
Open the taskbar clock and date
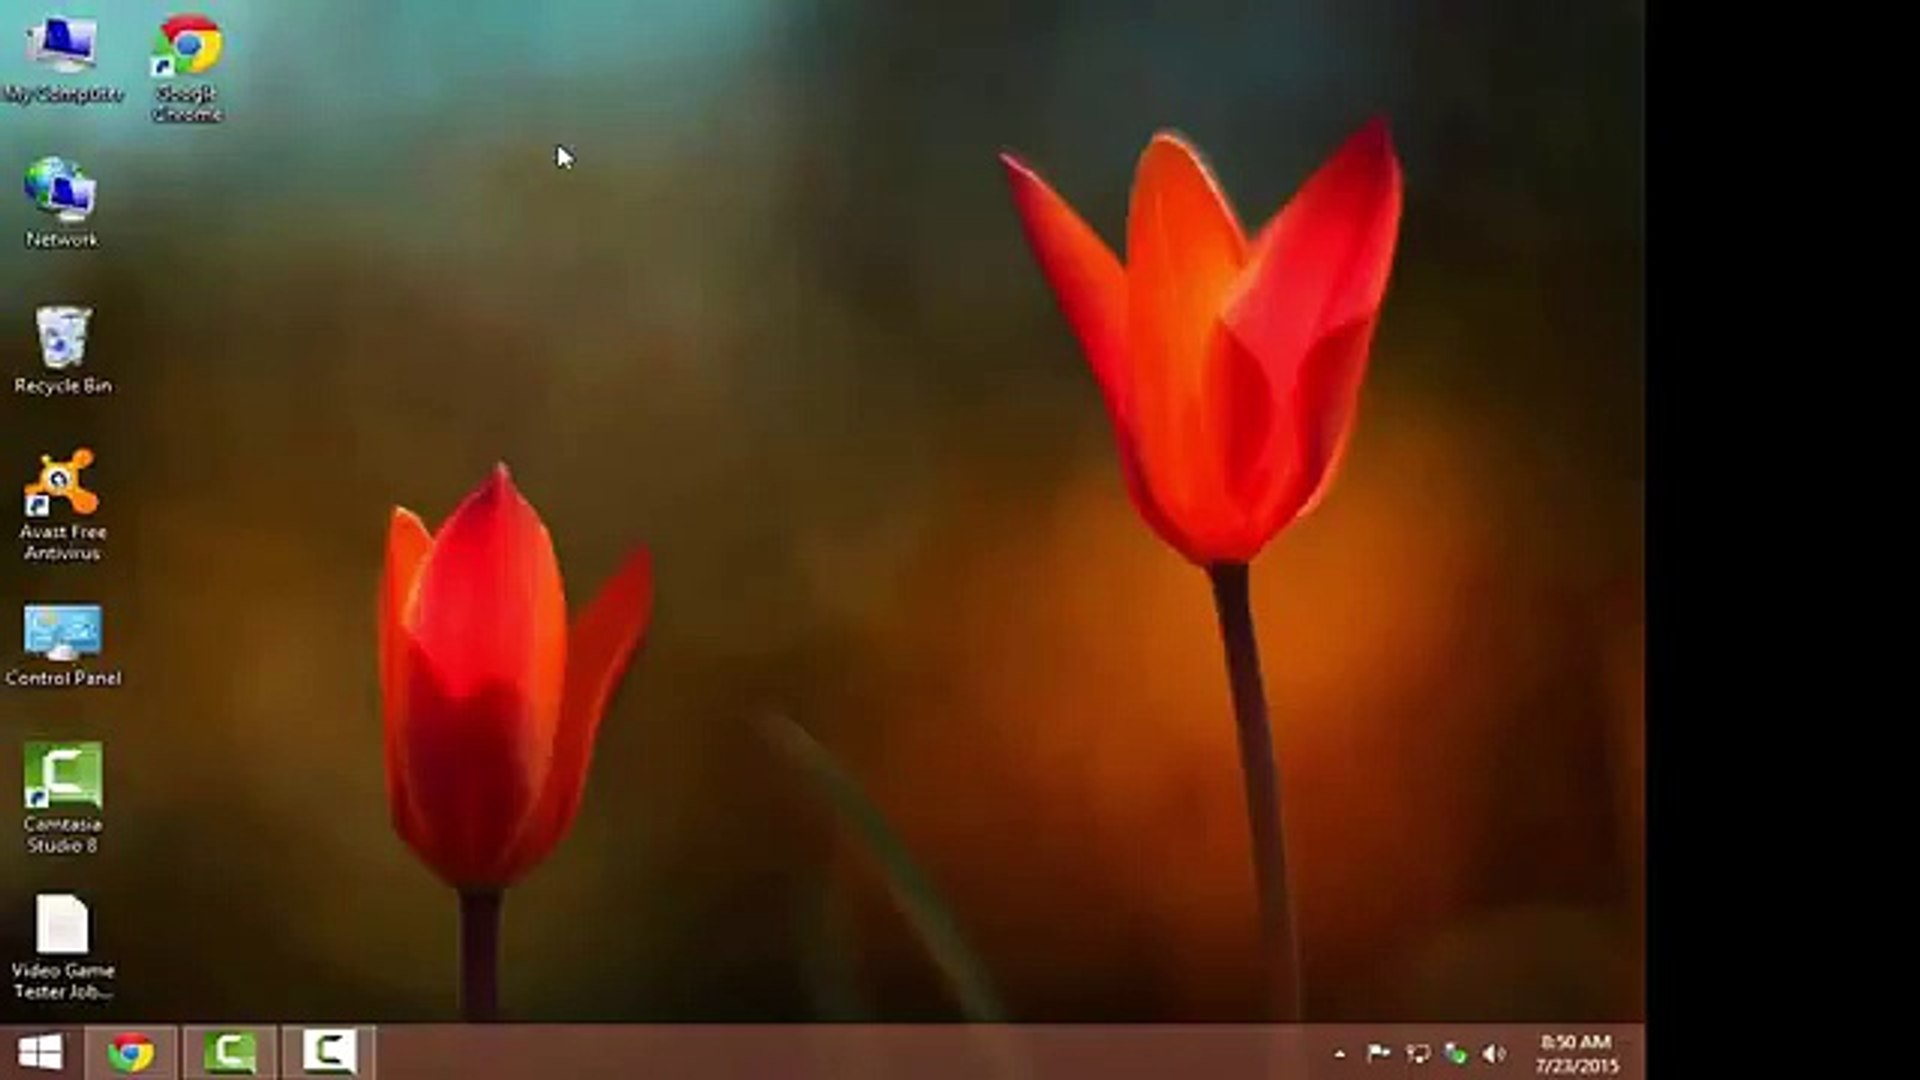point(1576,1053)
